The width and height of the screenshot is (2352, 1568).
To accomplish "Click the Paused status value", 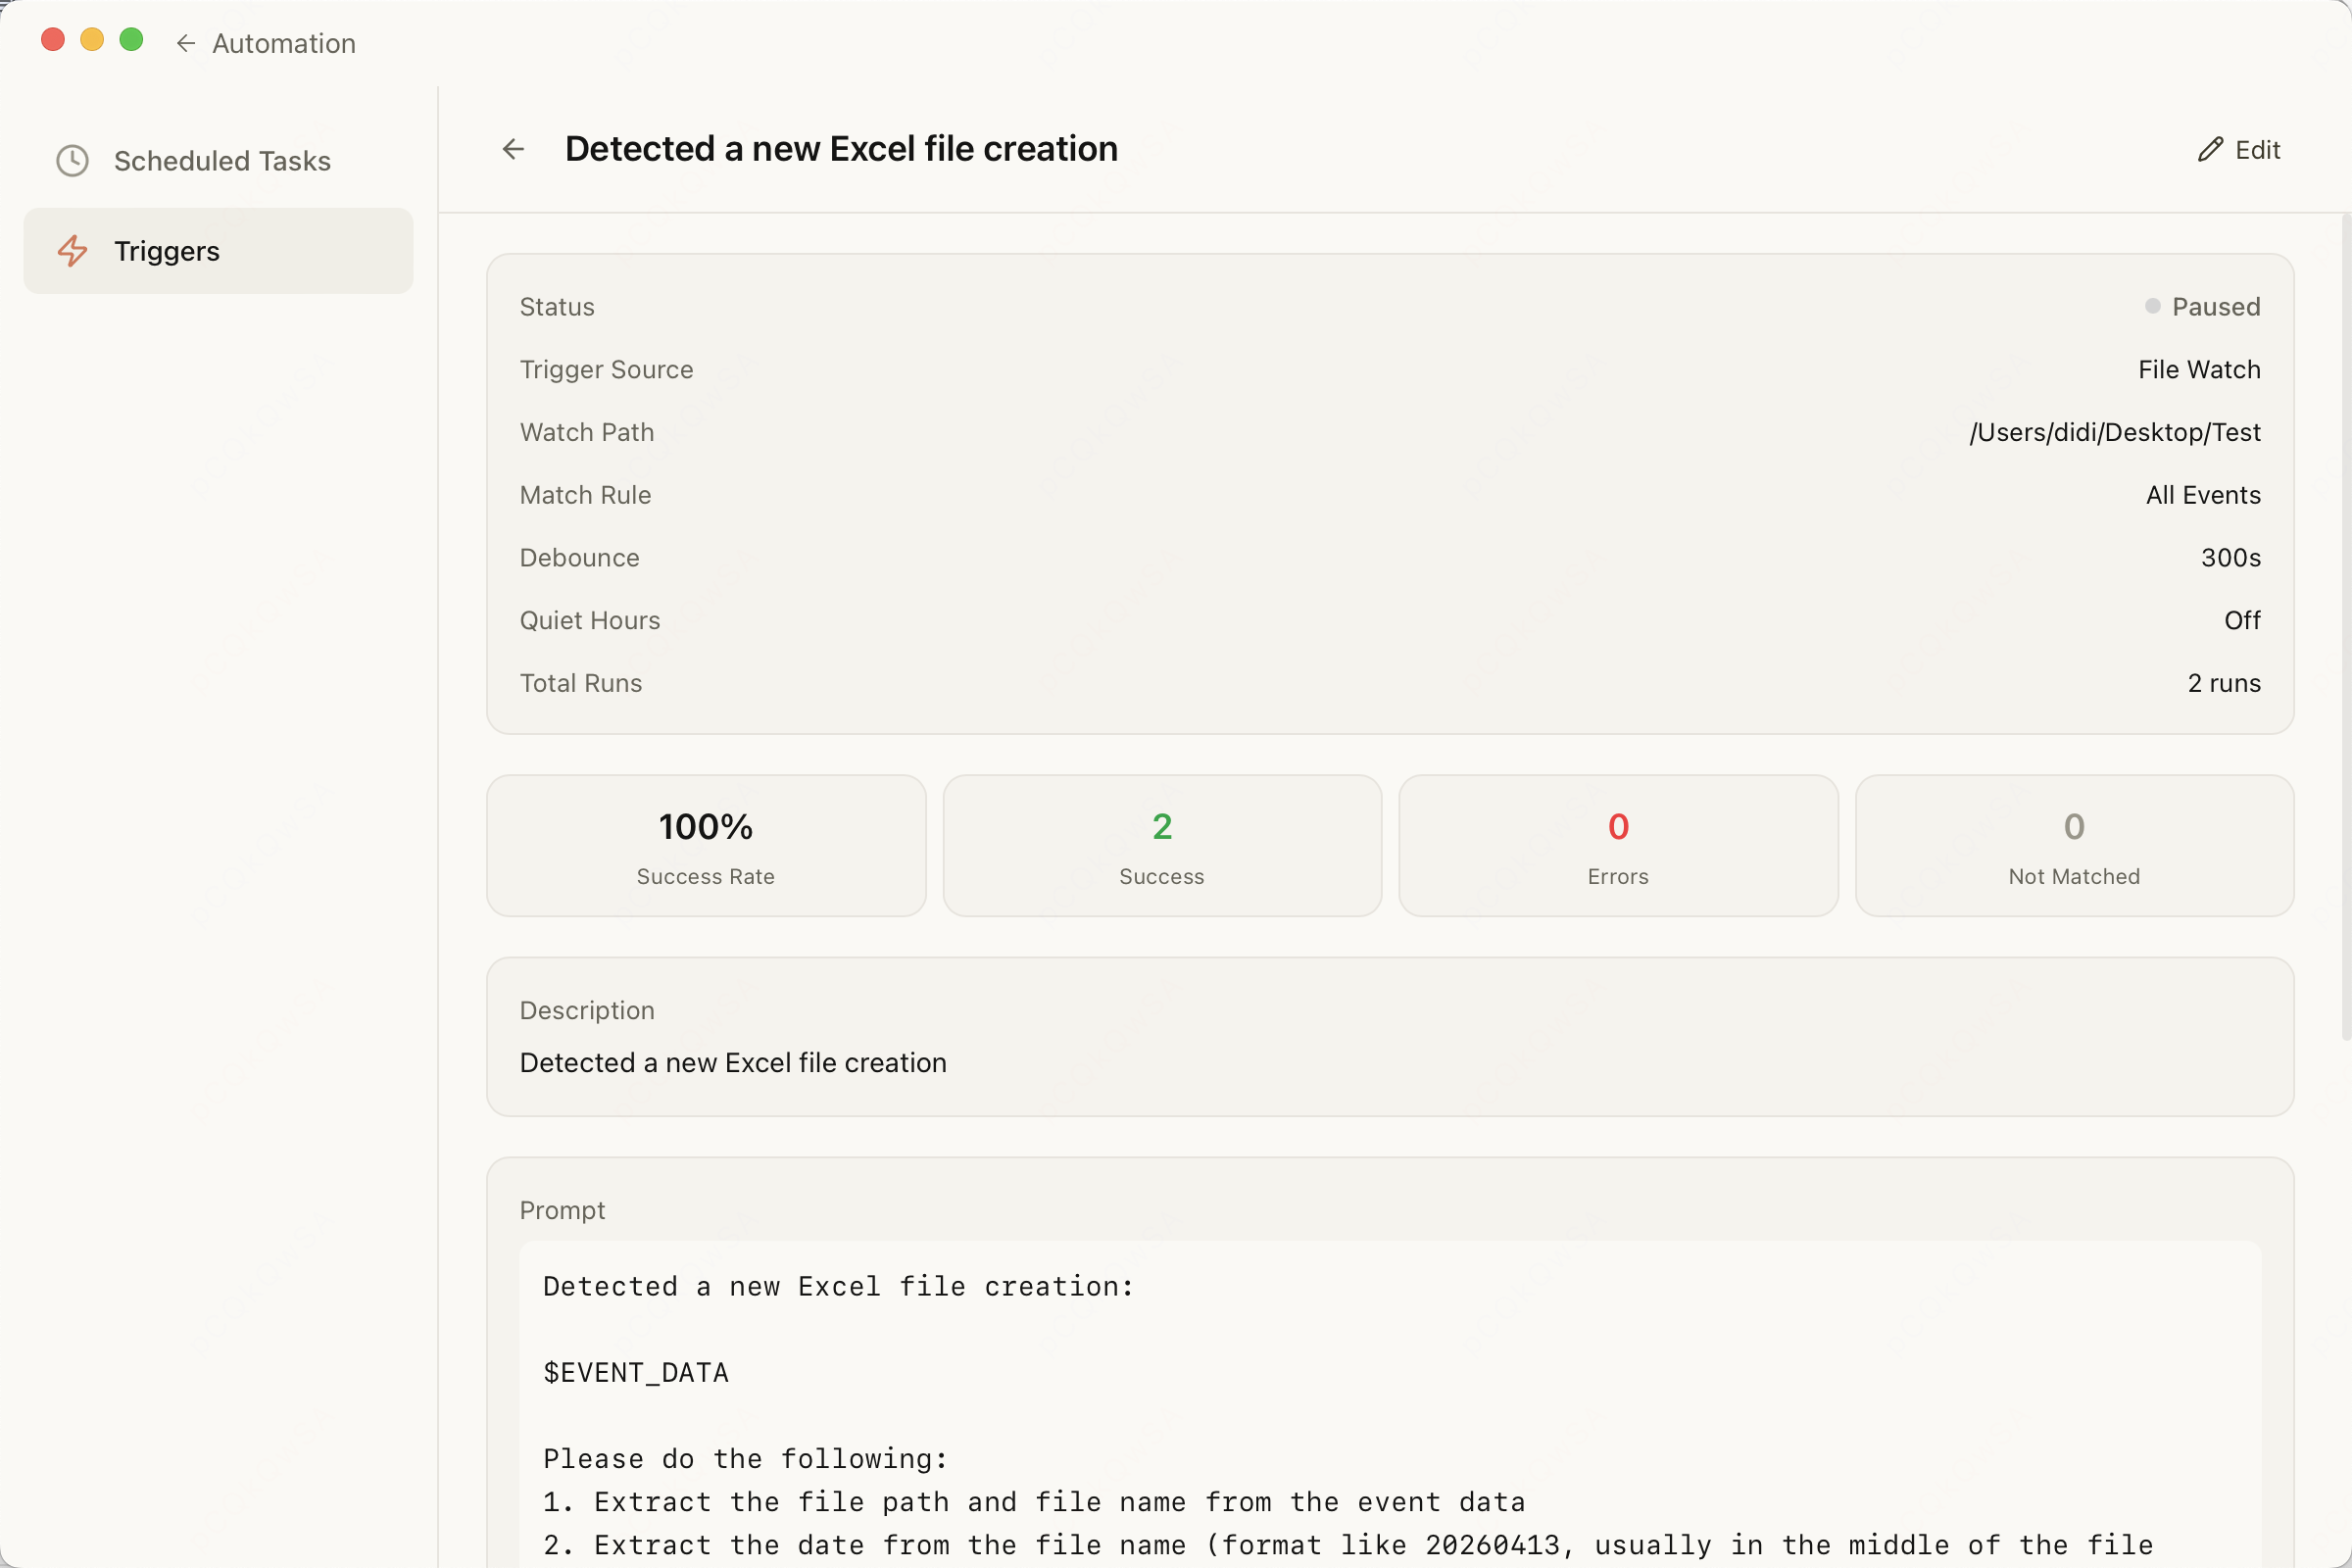I will click(2216, 306).
